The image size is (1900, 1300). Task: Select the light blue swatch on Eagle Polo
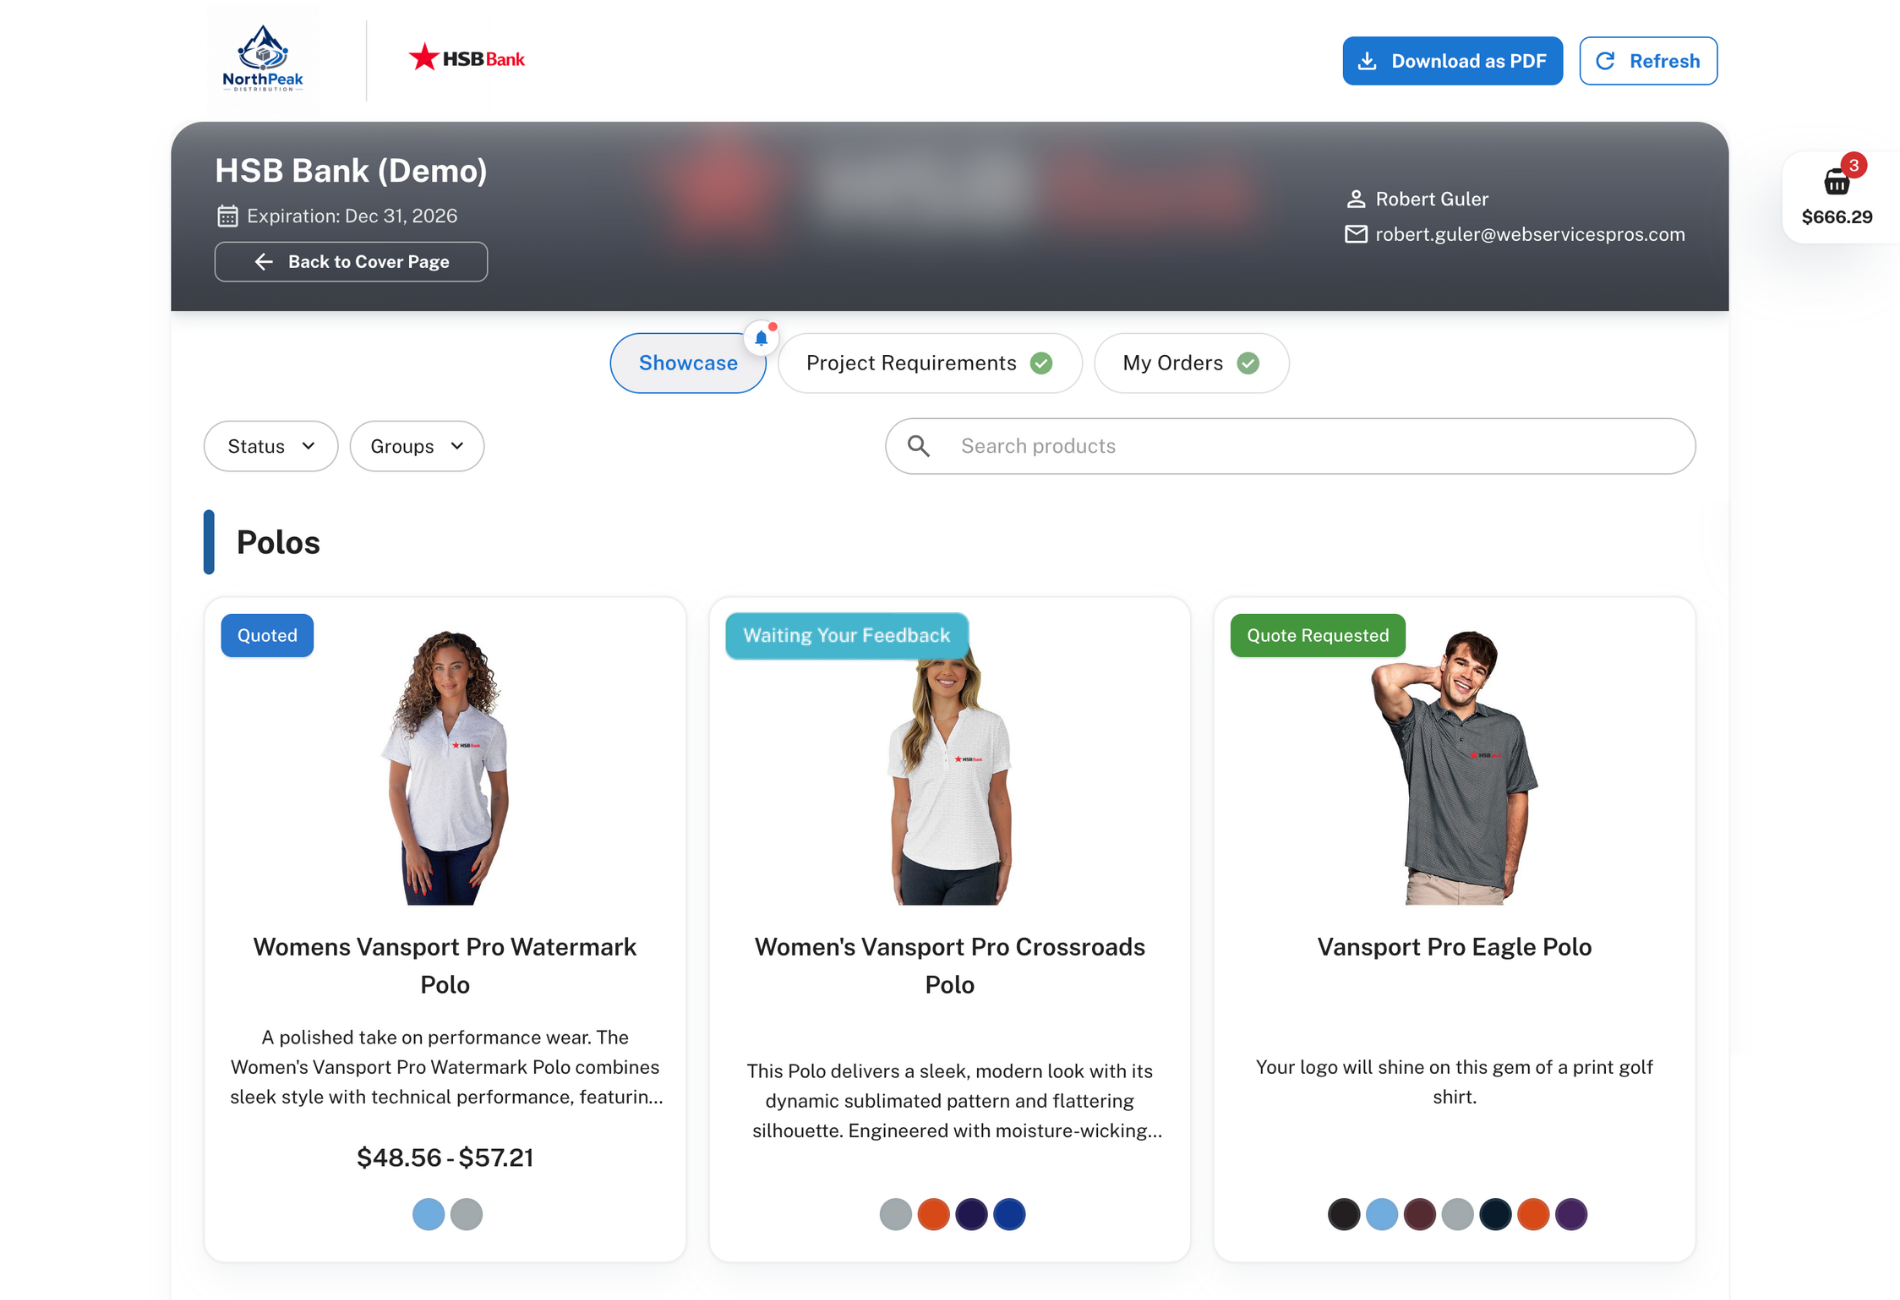[x=1381, y=1214]
